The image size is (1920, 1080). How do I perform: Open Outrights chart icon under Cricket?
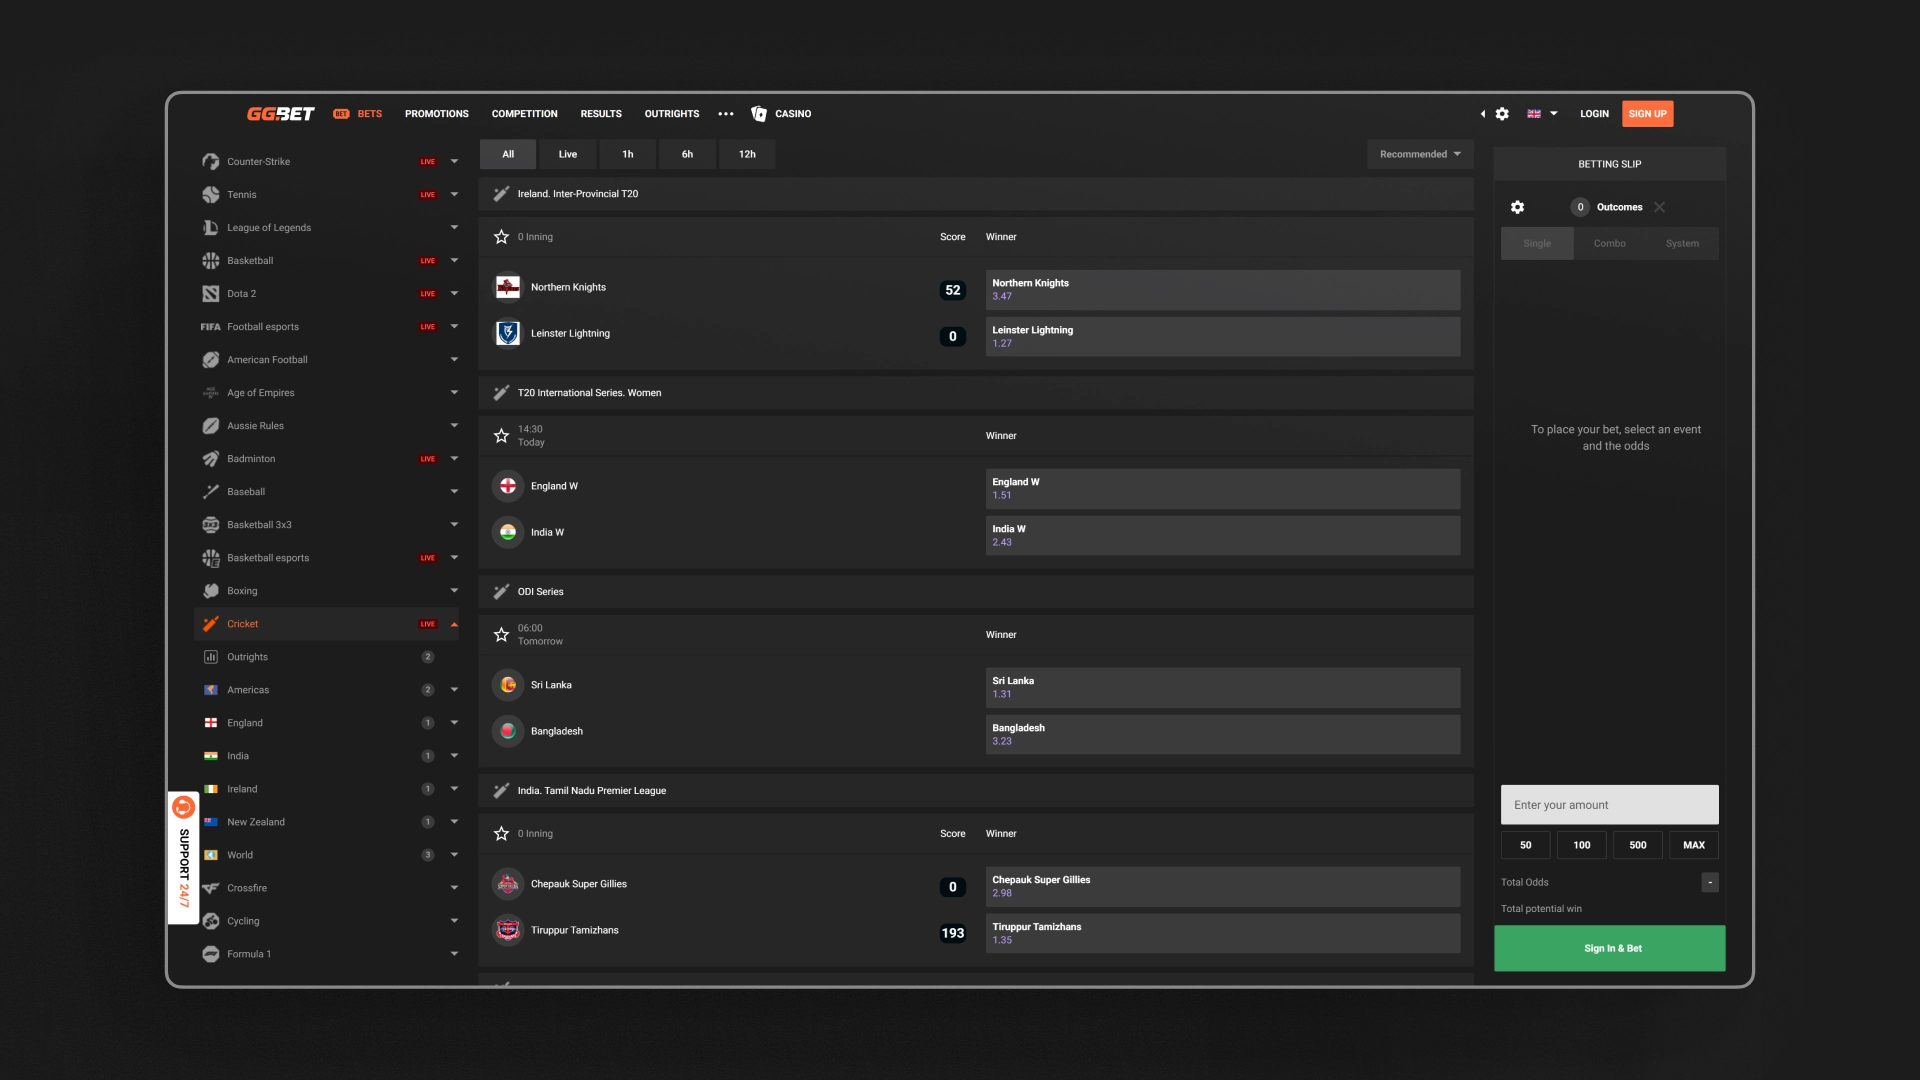click(x=211, y=656)
